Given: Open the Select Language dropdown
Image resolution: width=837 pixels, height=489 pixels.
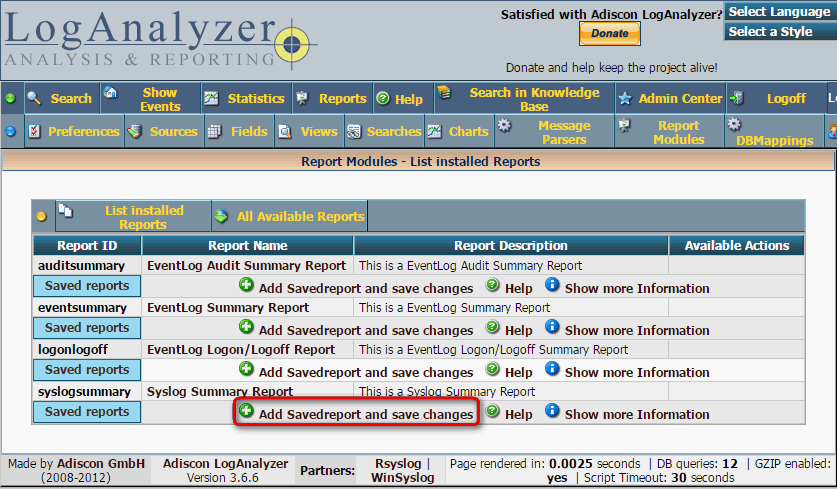Looking at the screenshot, I should coord(779,11).
